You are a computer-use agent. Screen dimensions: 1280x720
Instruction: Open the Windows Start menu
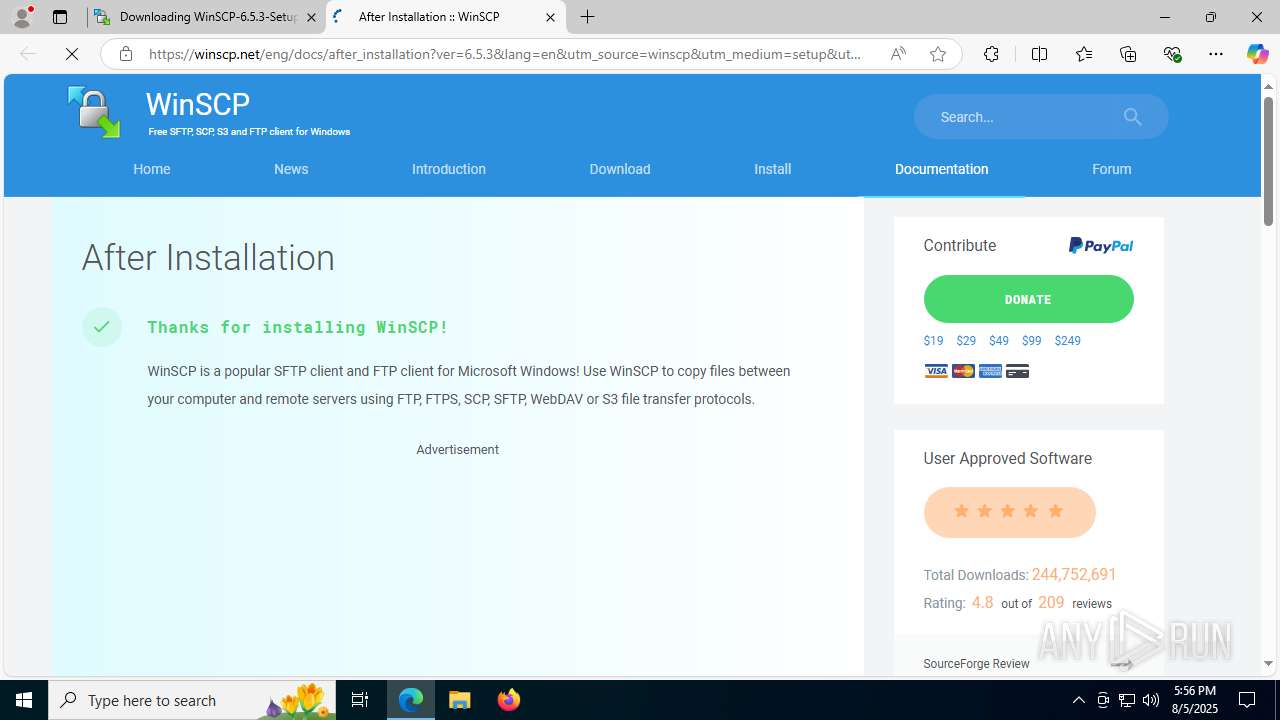[24, 700]
